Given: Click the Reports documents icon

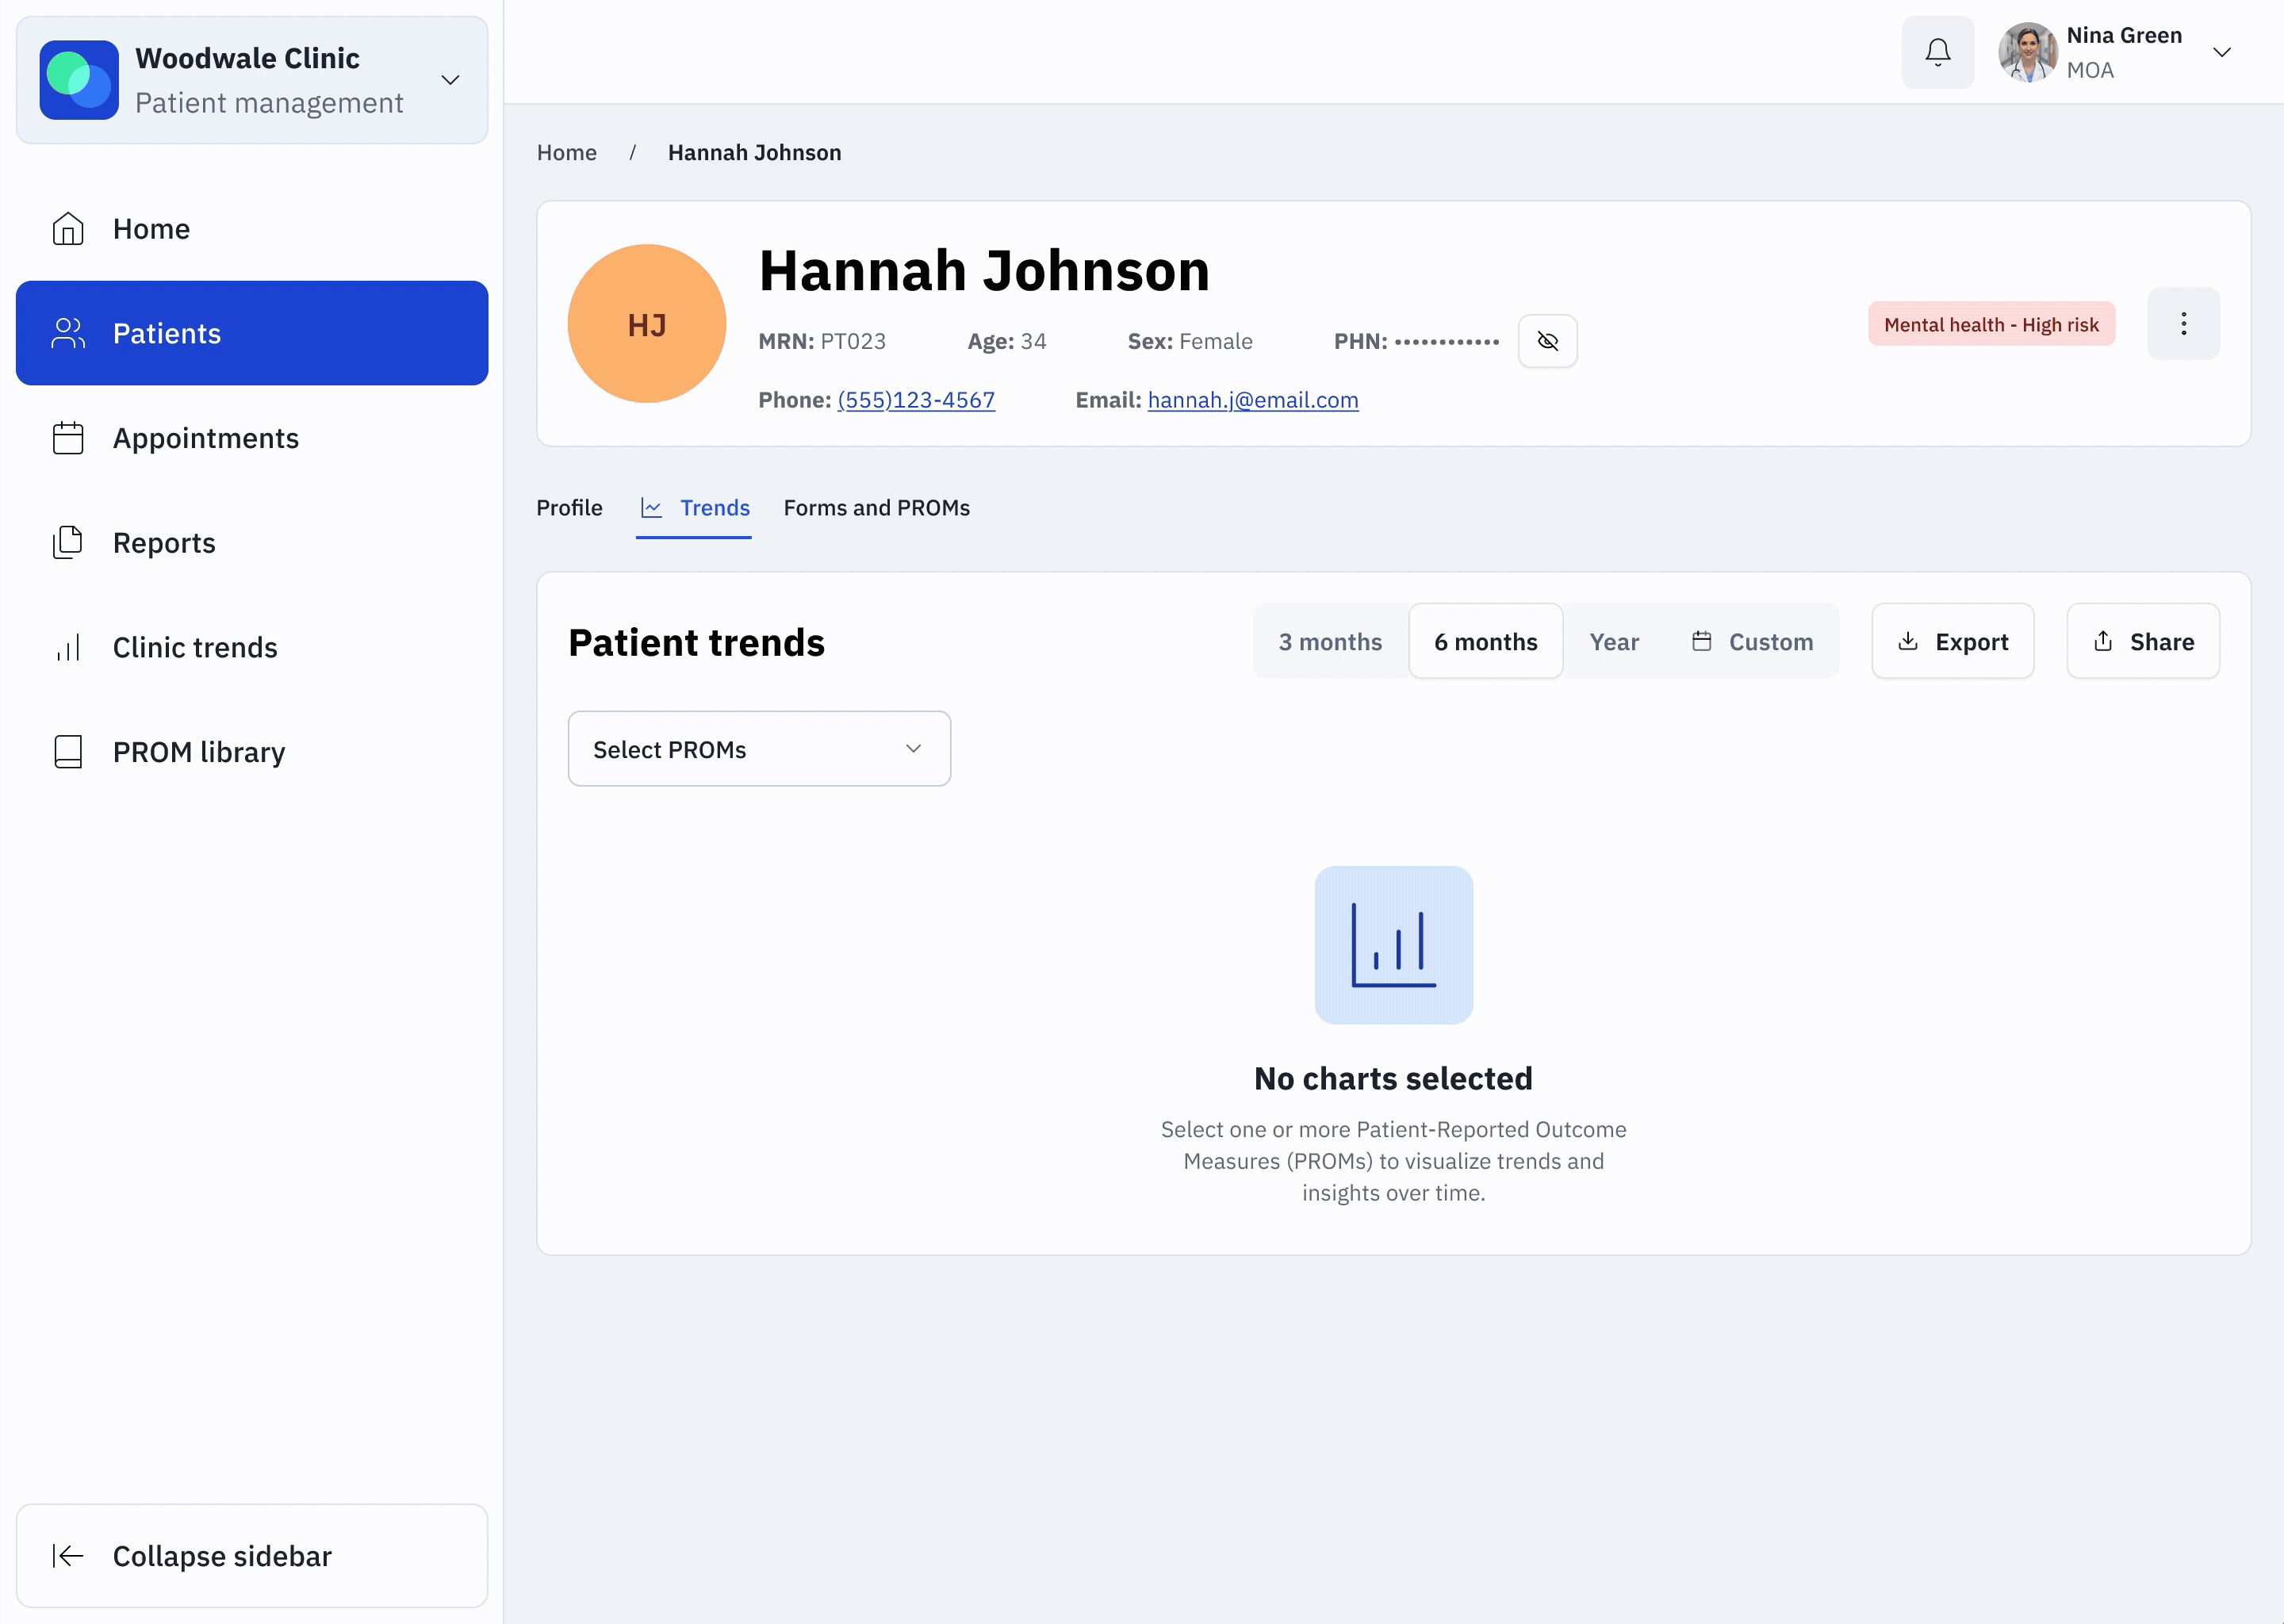Looking at the screenshot, I should coord(67,542).
